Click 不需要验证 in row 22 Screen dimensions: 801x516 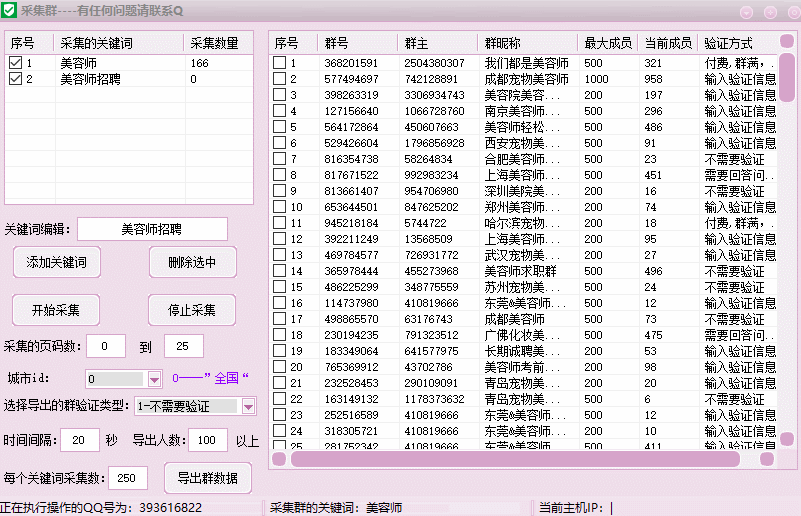(x=735, y=399)
